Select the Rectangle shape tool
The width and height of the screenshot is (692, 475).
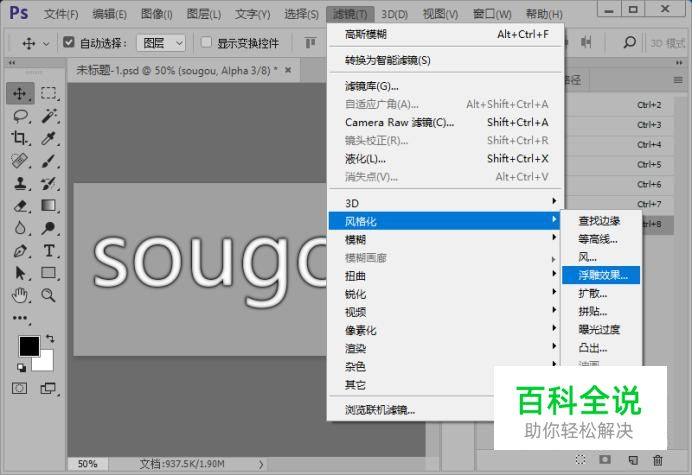pyautogui.click(x=49, y=273)
